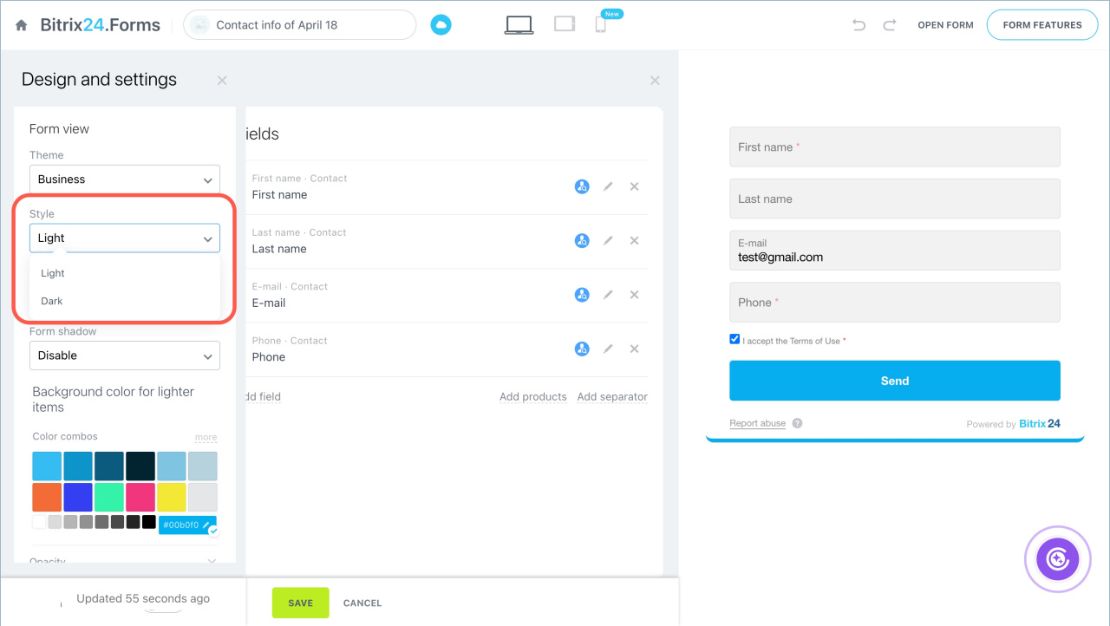Click Report abuse link

coord(757,423)
